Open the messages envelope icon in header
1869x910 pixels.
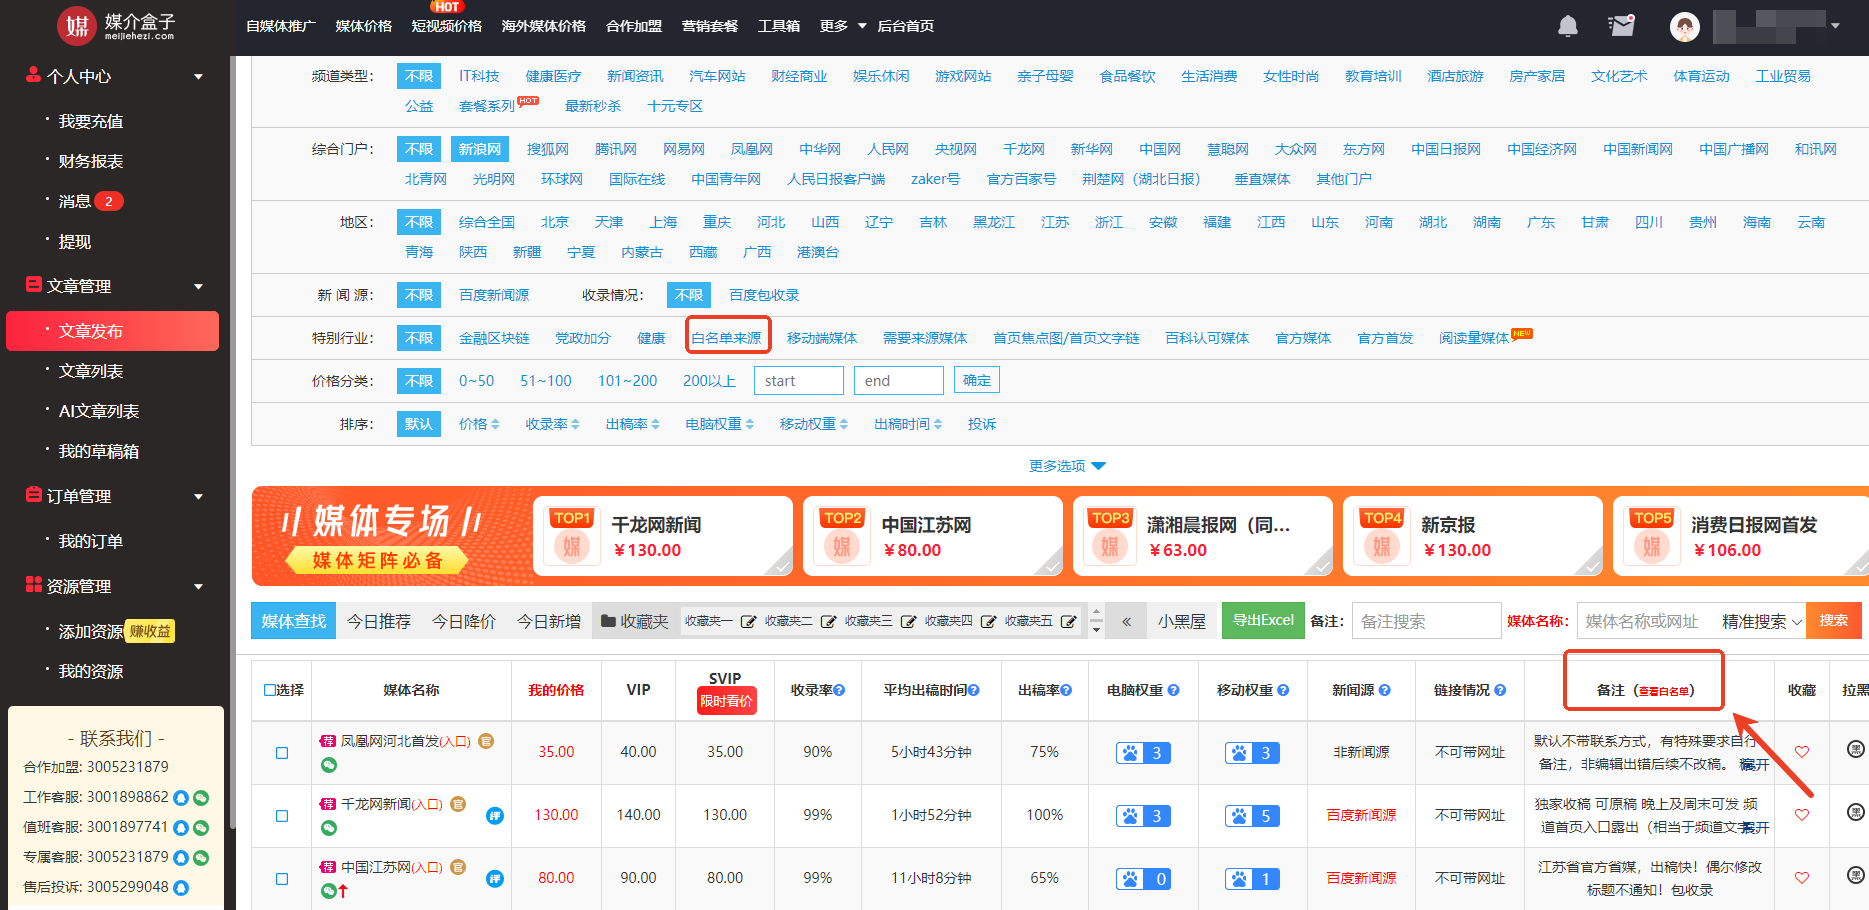click(1621, 26)
